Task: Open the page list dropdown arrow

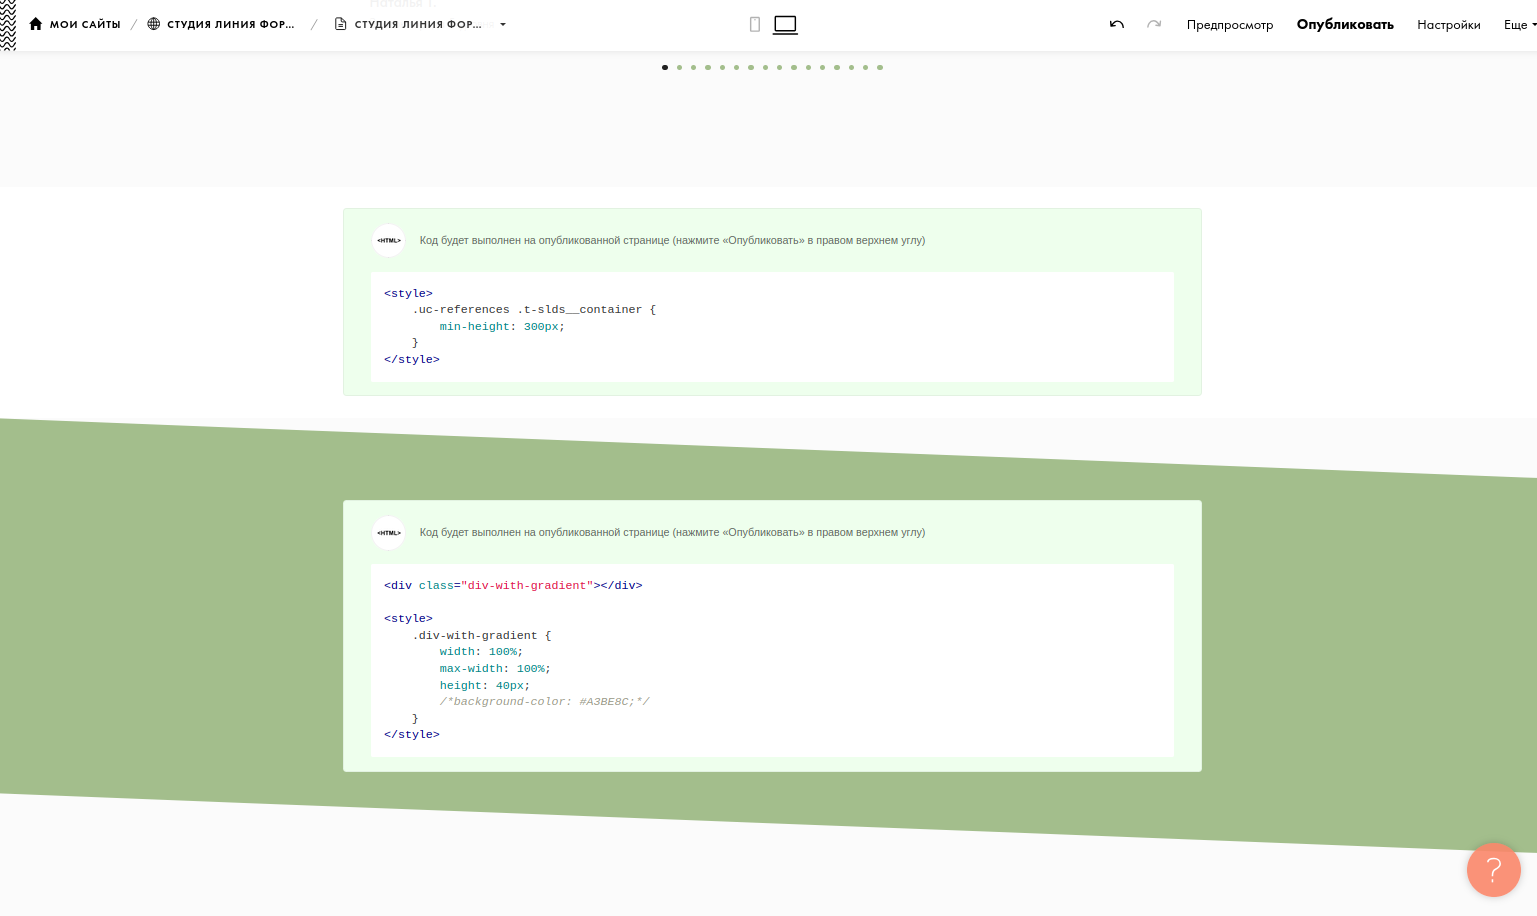Action: pyautogui.click(x=503, y=24)
